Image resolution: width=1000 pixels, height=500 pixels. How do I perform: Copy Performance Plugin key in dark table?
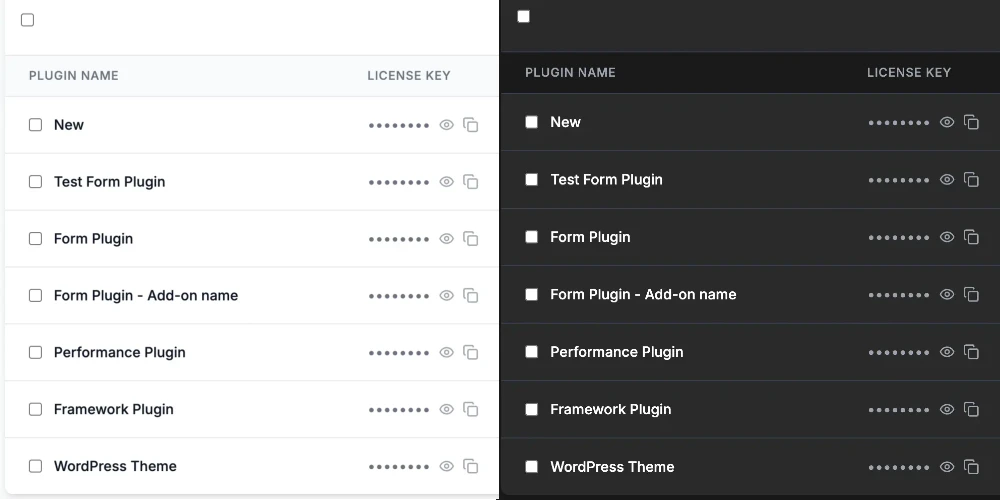pyautogui.click(x=971, y=352)
